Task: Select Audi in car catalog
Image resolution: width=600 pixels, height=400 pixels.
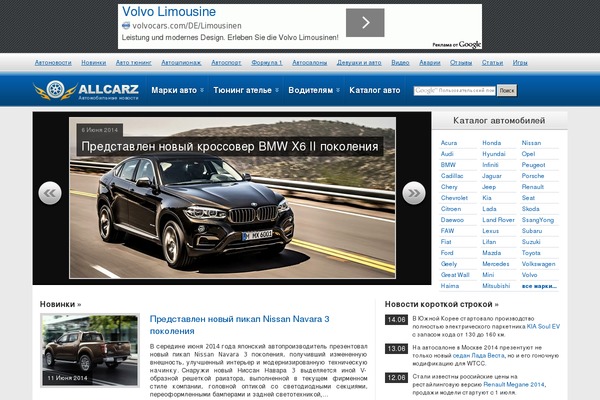Action: coord(447,154)
